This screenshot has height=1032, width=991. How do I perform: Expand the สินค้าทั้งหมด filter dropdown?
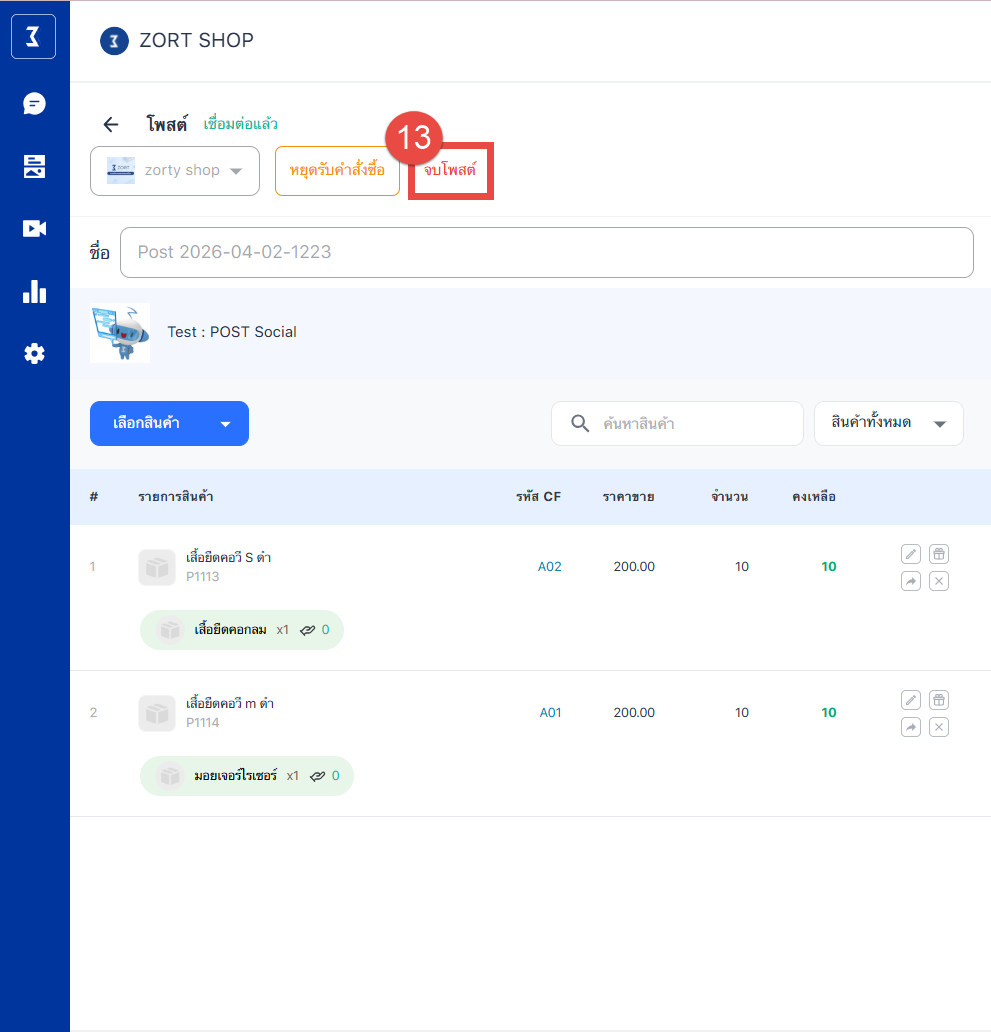[888, 423]
